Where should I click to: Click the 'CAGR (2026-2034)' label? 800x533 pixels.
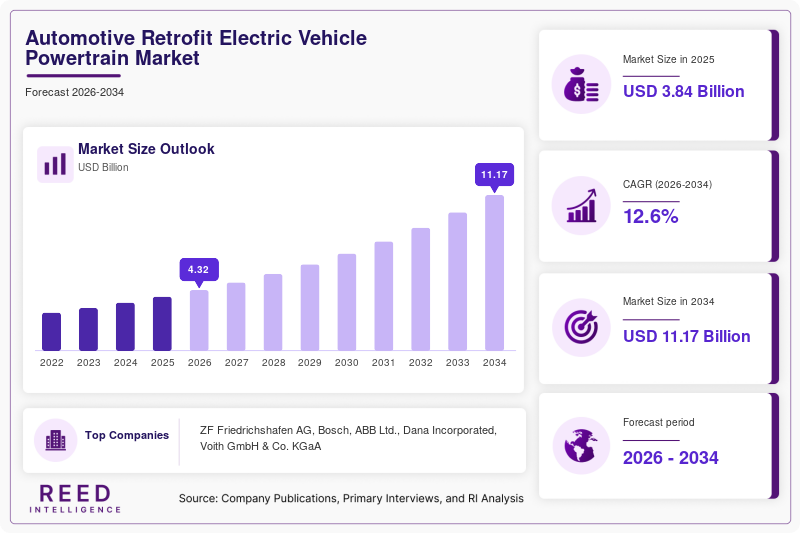click(667, 184)
